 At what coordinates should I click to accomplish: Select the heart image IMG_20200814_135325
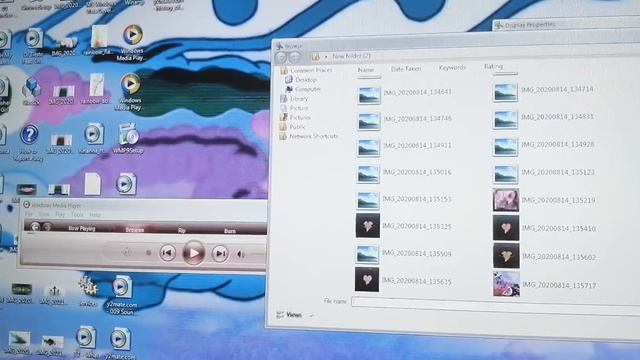367,225
